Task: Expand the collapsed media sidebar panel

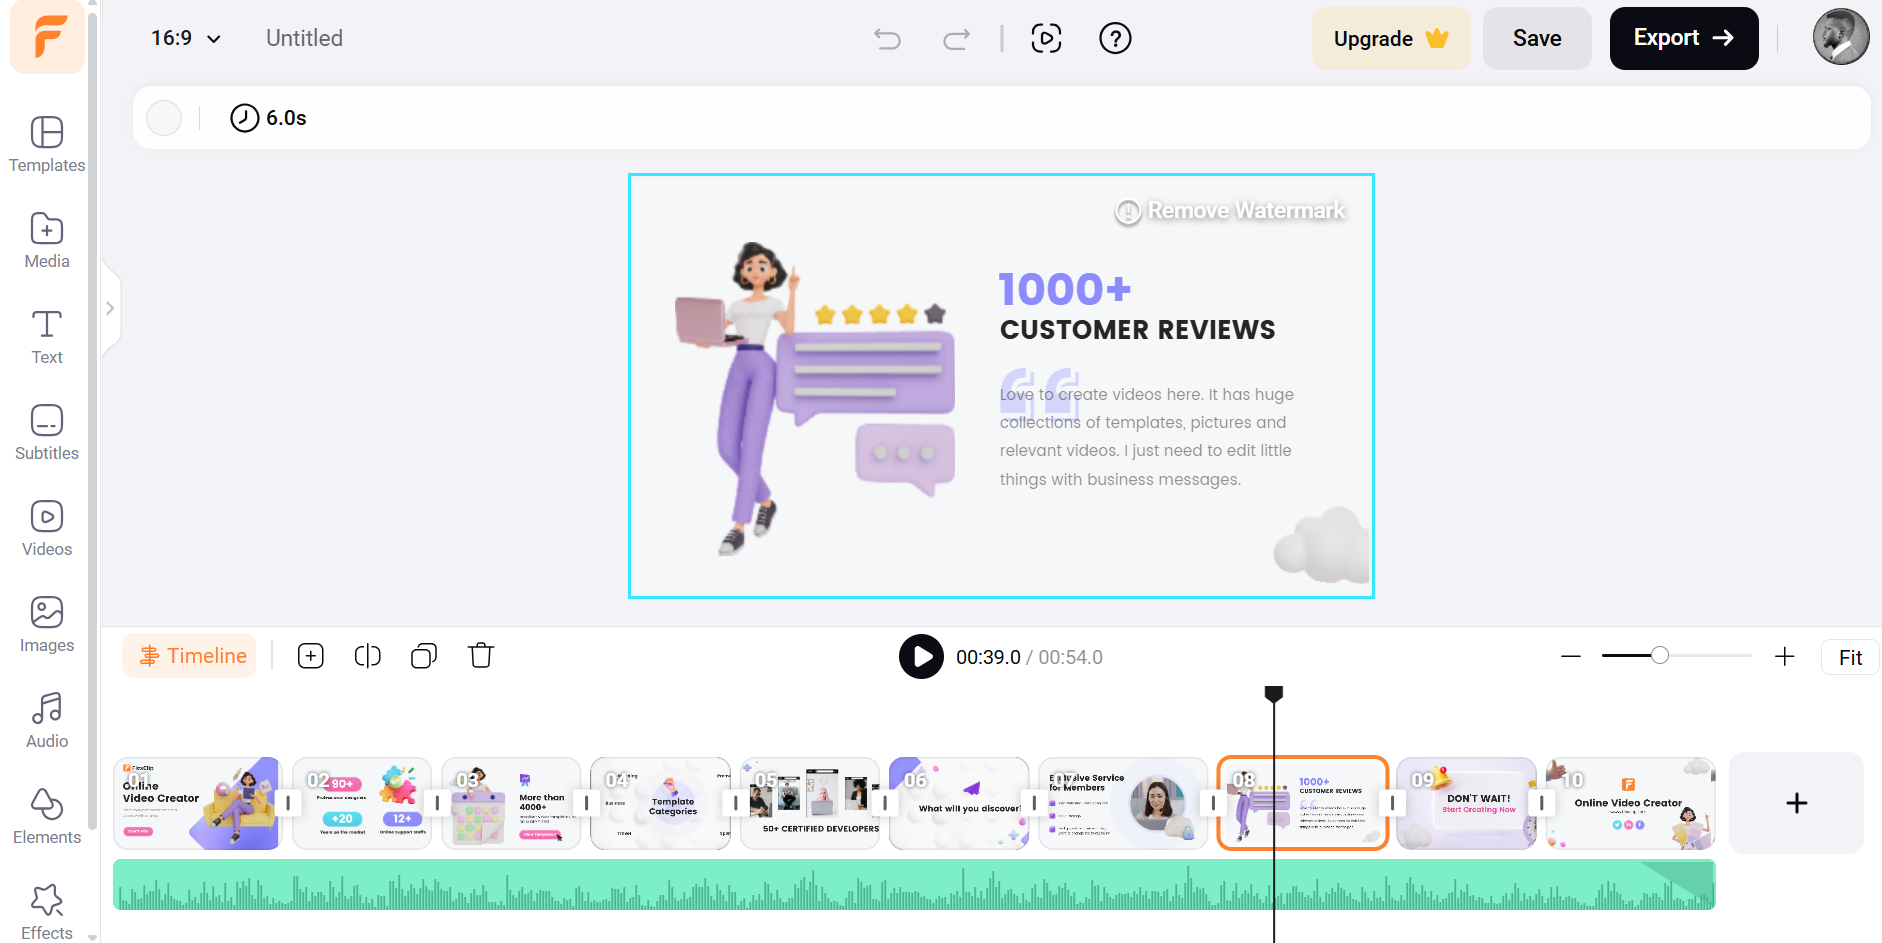Action: click(x=110, y=308)
